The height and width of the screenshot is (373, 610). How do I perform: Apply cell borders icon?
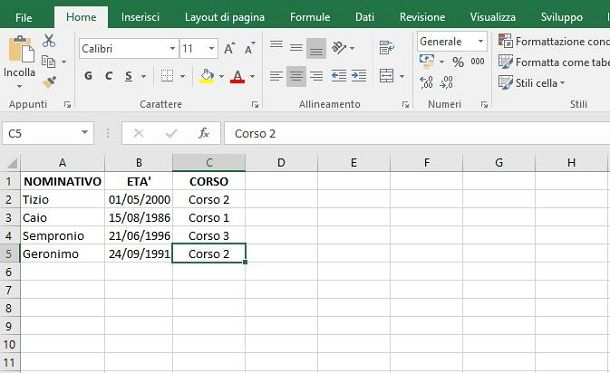pyautogui.click(x=167, y=76)
